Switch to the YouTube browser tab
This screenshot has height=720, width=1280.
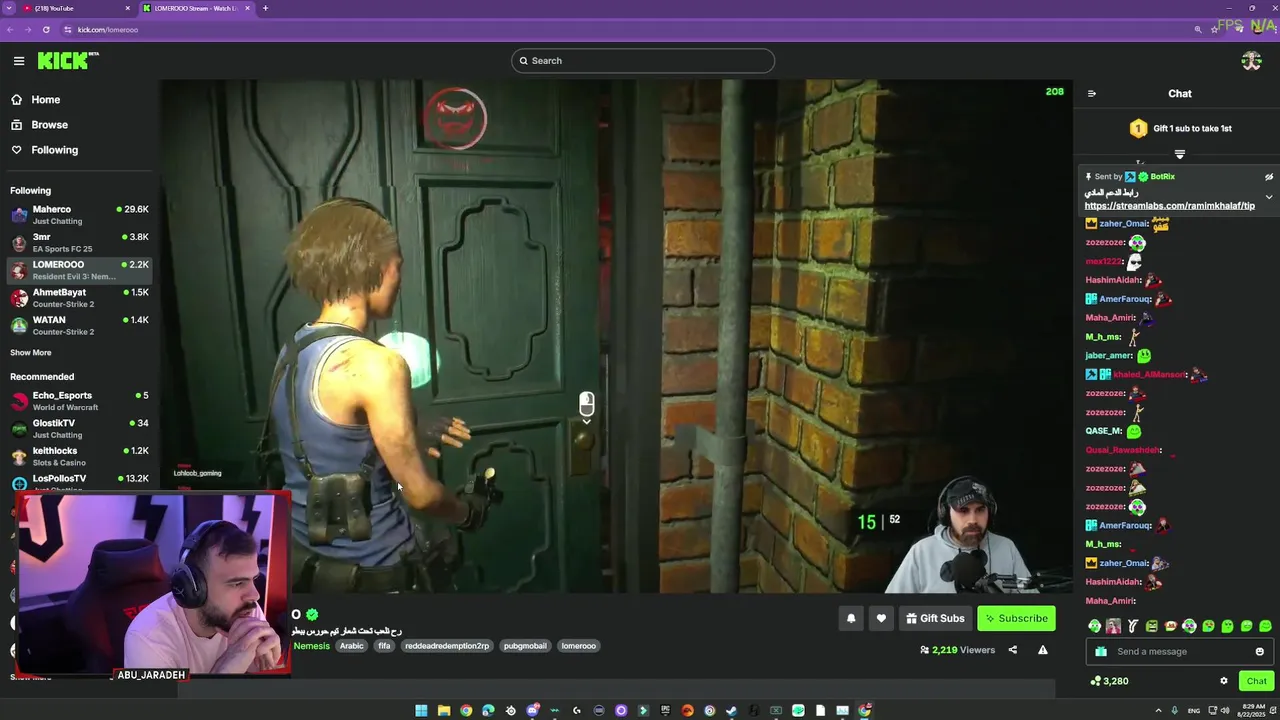click(x=75, y=8)
